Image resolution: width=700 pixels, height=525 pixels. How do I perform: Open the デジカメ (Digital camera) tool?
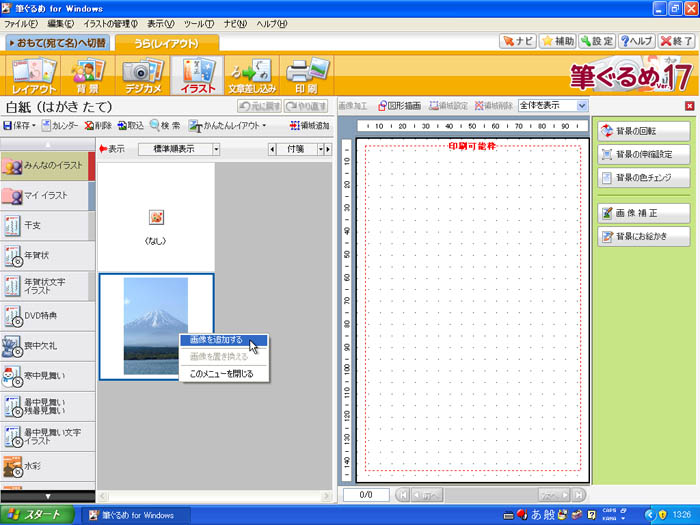142,75
